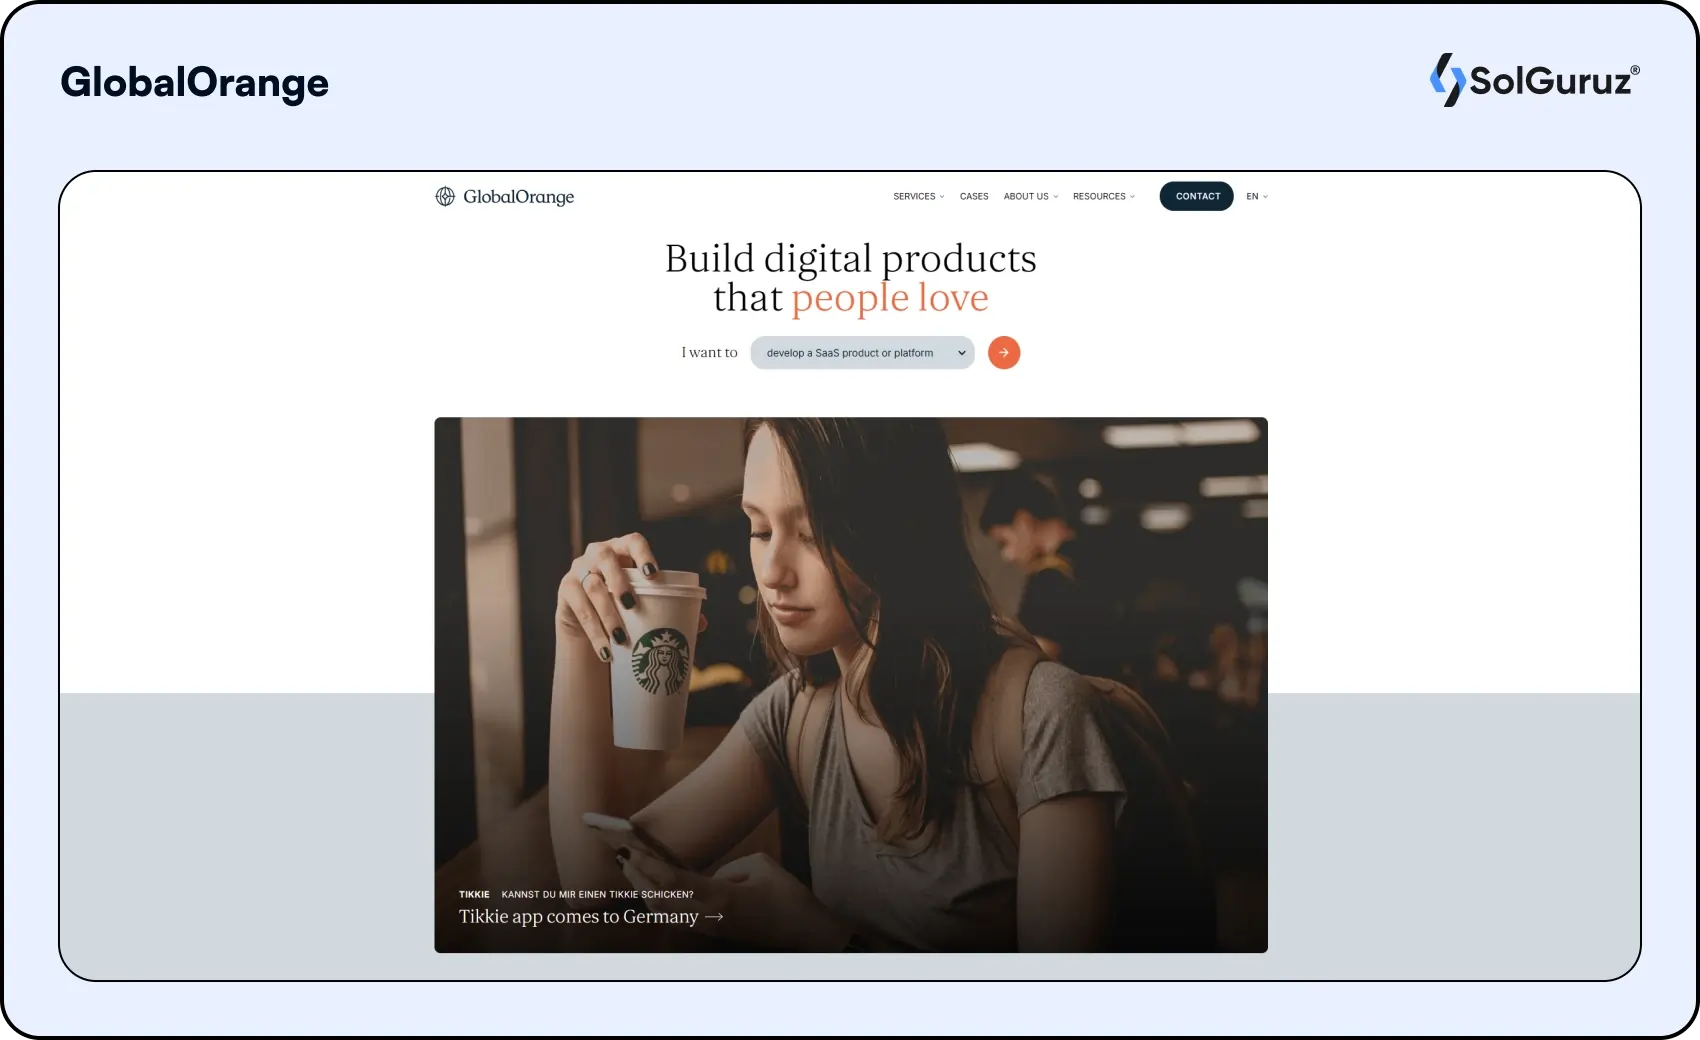
Task: Click the GlobalOrange wordmark in navigation
Action: [517, 197]
